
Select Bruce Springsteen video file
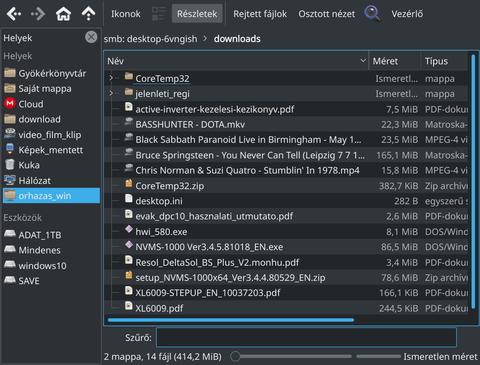click(286, 155)
